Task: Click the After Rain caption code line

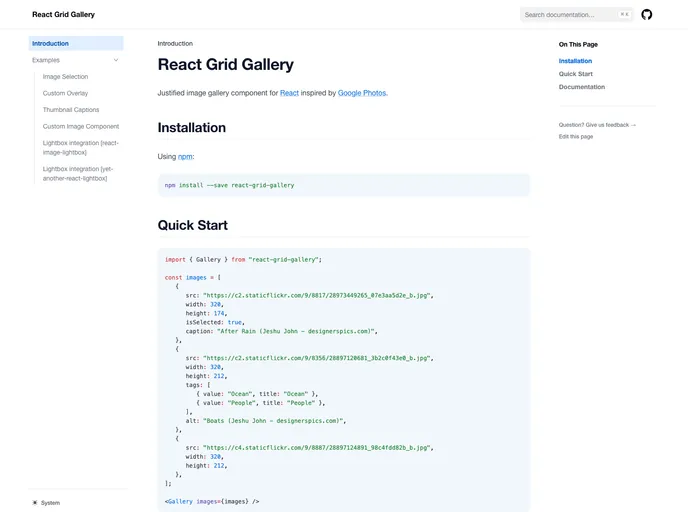Action: coord(281,331)
